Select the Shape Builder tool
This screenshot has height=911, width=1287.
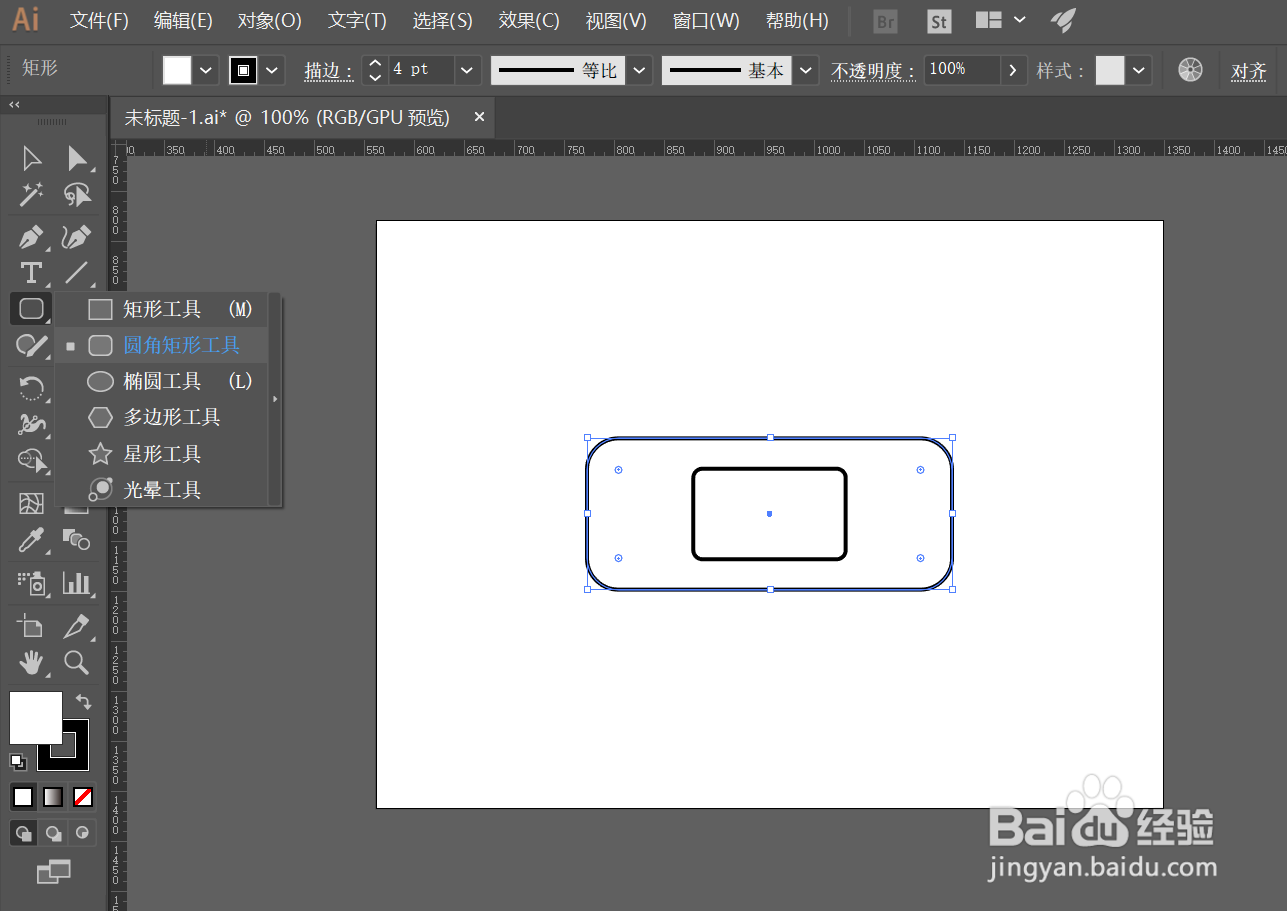32,460
